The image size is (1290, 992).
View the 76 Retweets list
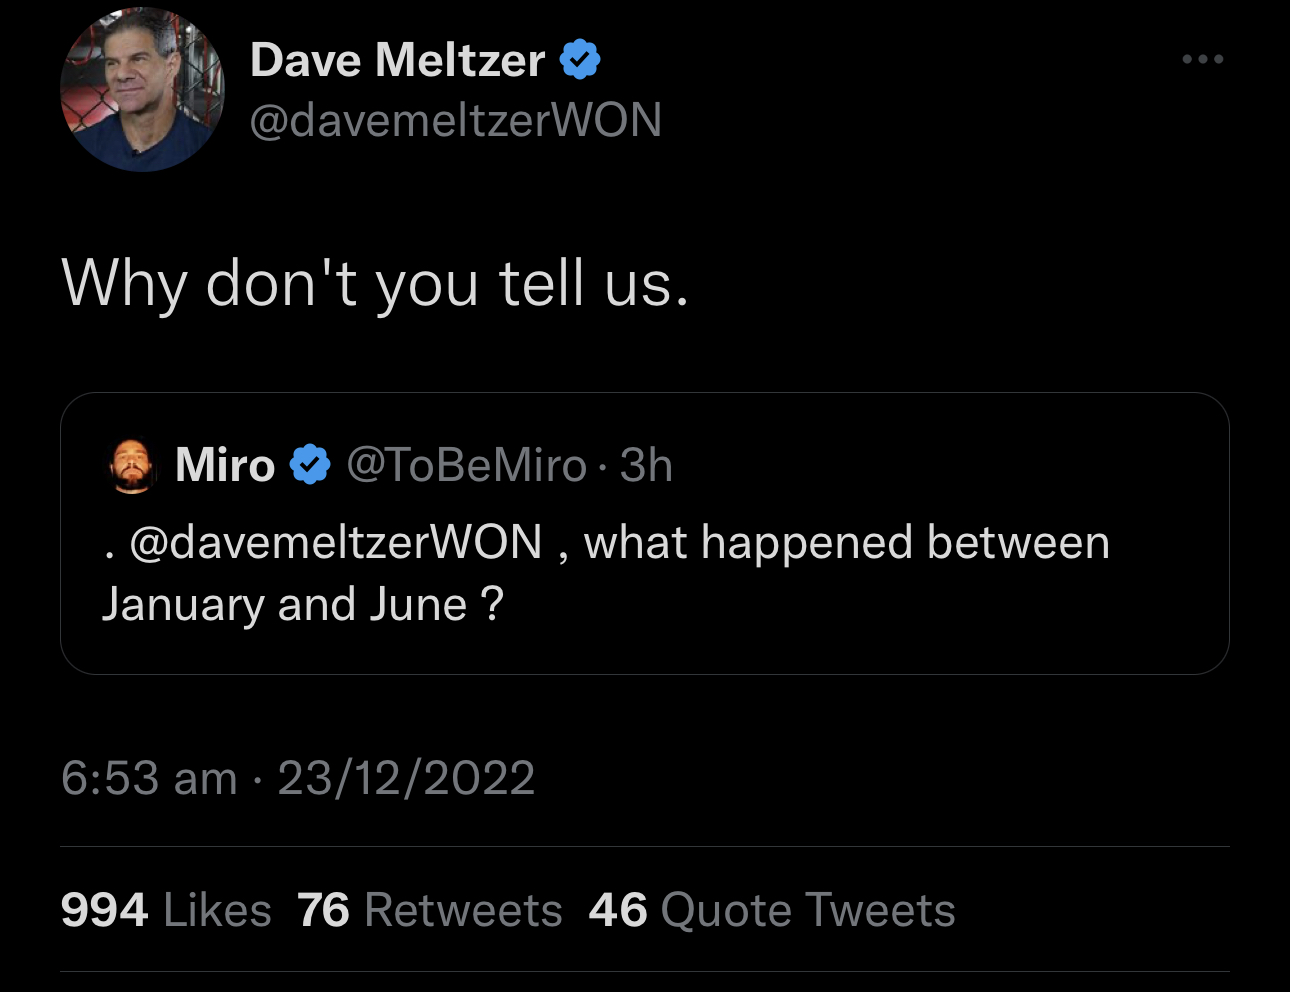point(430,910)
